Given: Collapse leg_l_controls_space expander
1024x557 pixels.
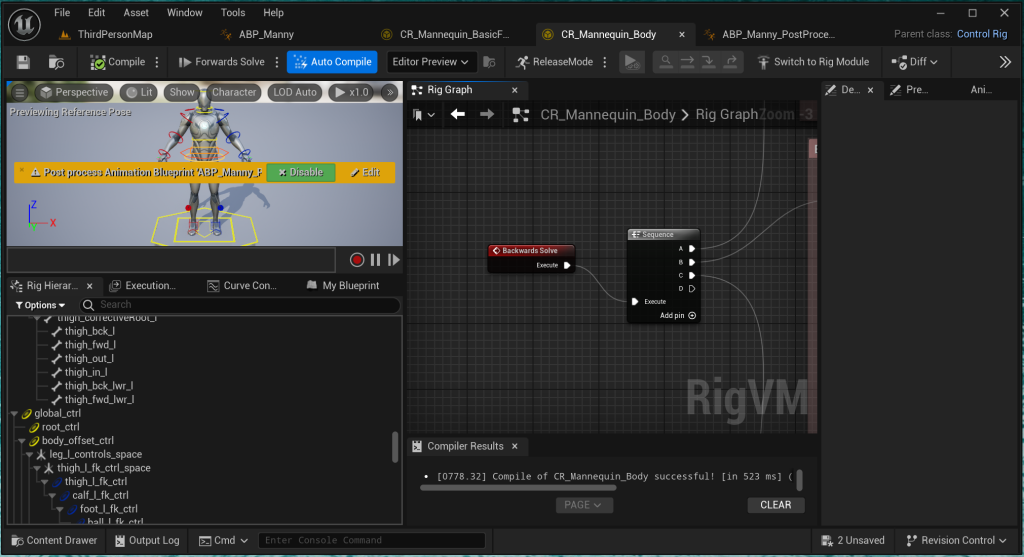Looking at the screenshot, I should (30, 454).
